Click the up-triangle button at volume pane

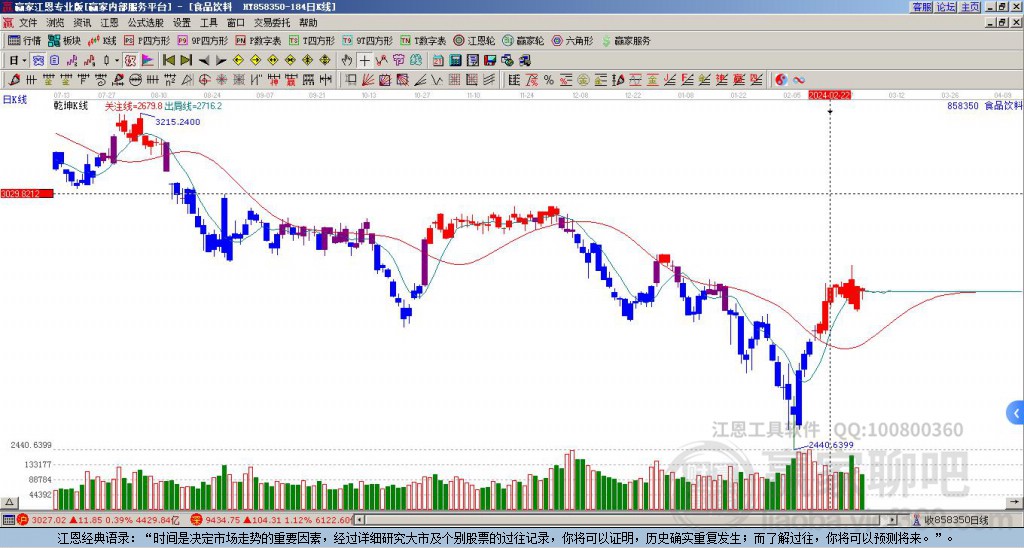pos(9,502)
